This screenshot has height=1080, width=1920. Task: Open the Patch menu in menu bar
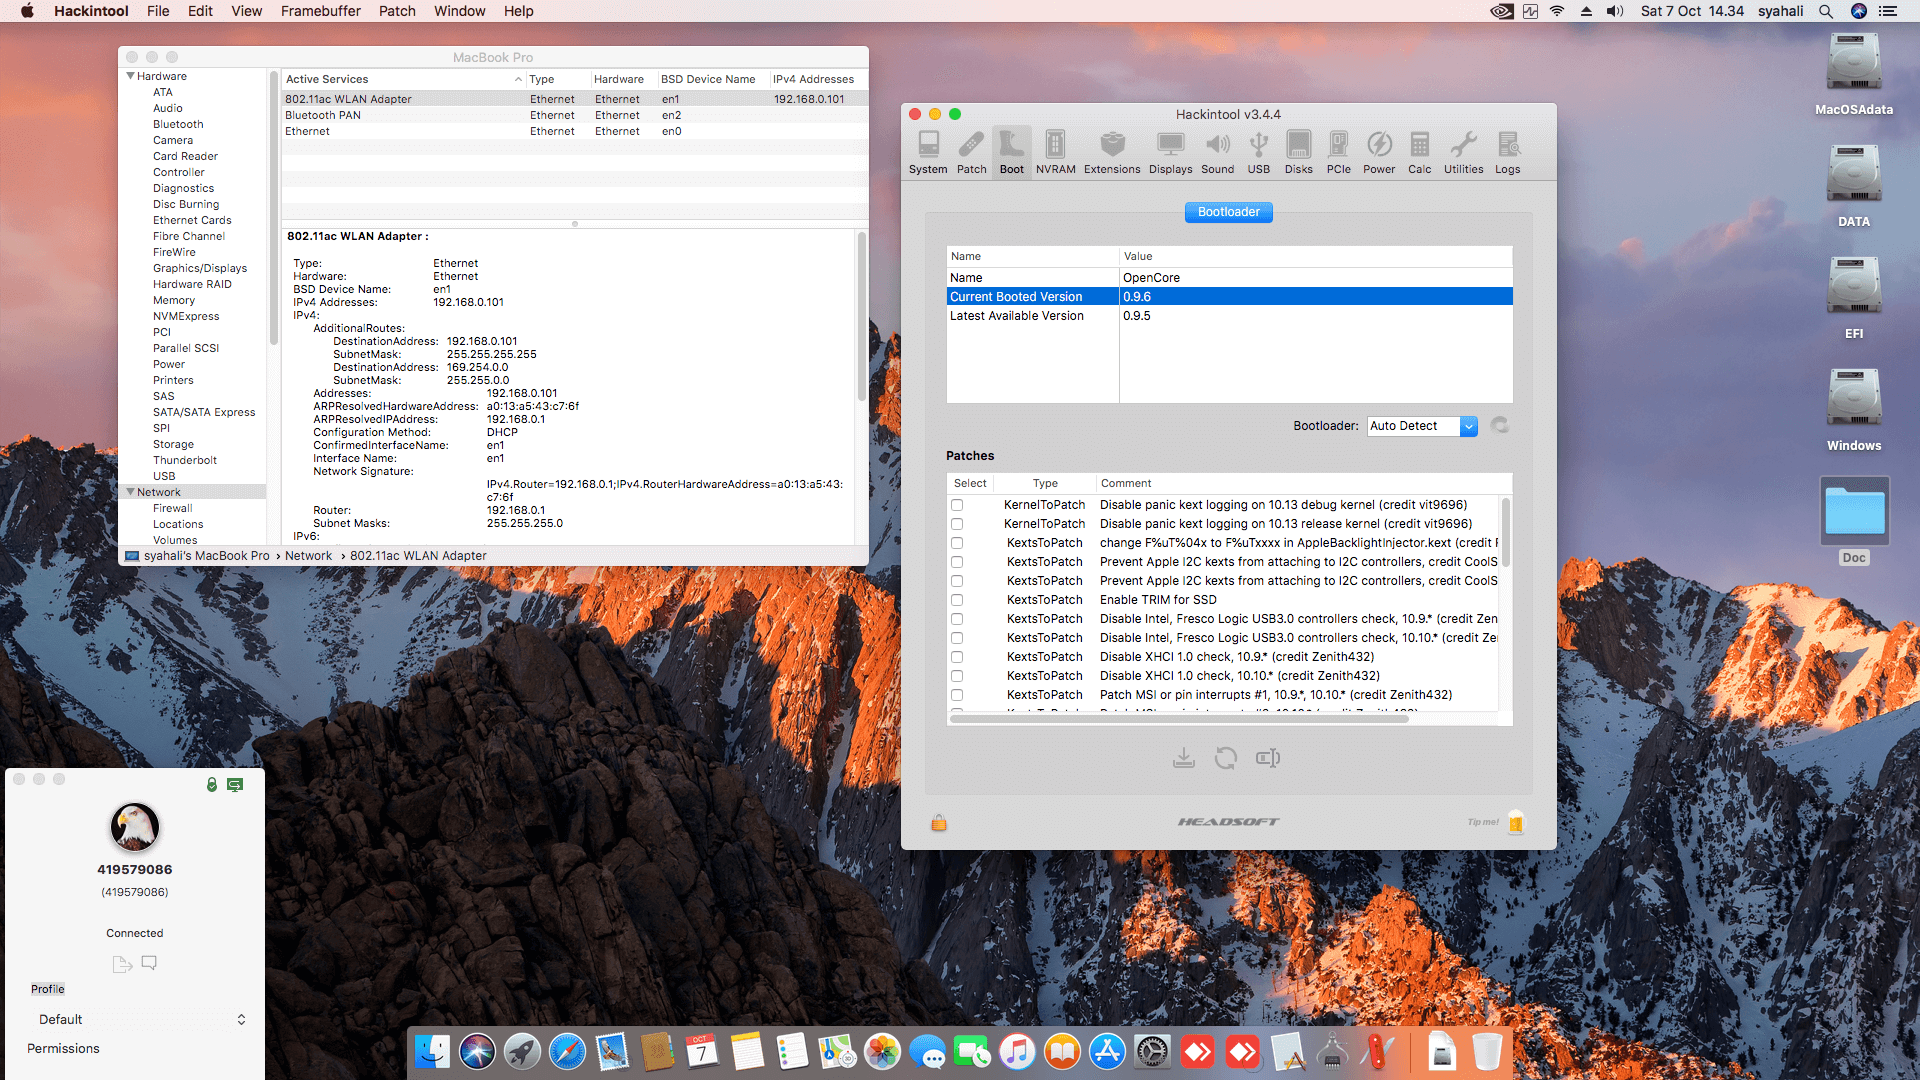(x=397, y=11)
